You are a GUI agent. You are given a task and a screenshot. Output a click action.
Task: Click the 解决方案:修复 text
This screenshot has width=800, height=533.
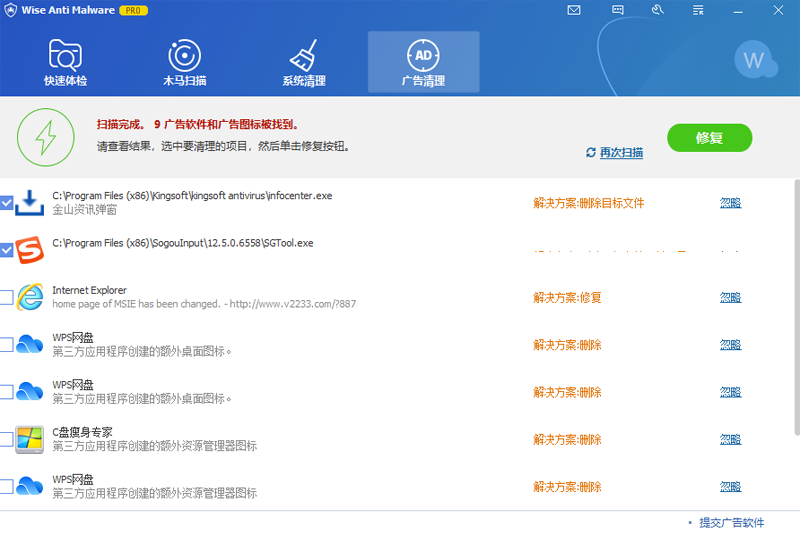(x=567, y=297)
